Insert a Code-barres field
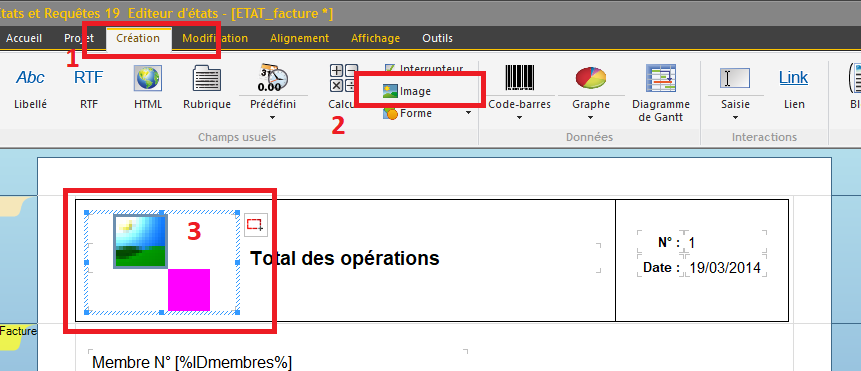 (x=519, y=88)
